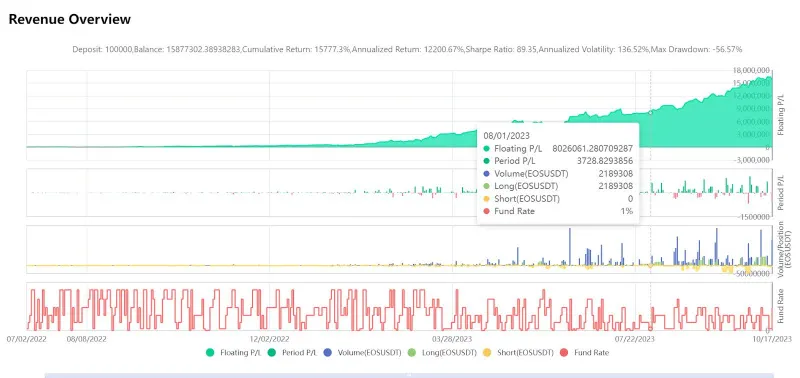Click the 03/28/2023 date axis label

click(452, 339)
